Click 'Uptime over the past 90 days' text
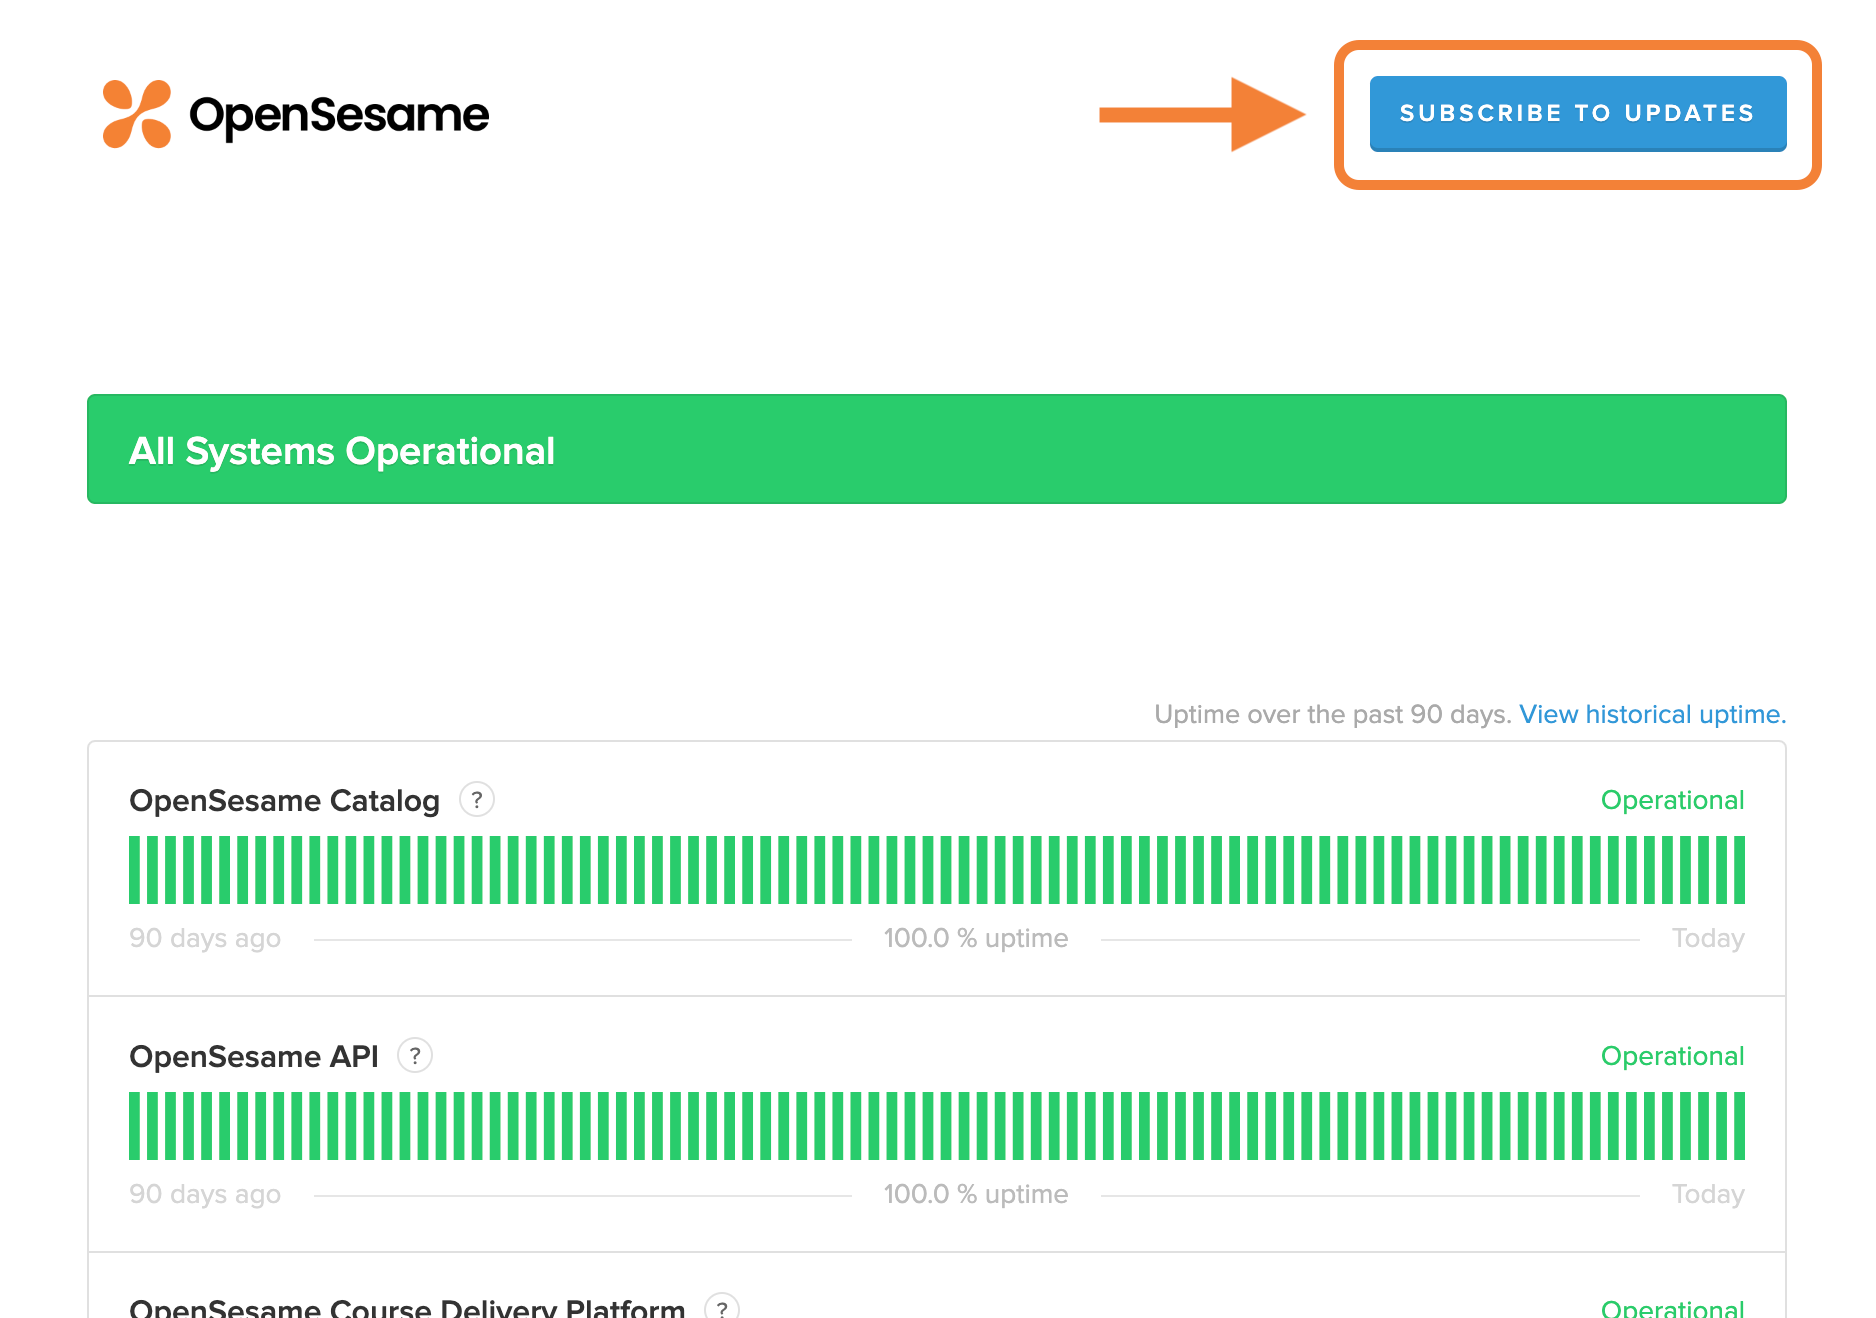This screenshot has width=1876, height=1318. point(1332,714)
